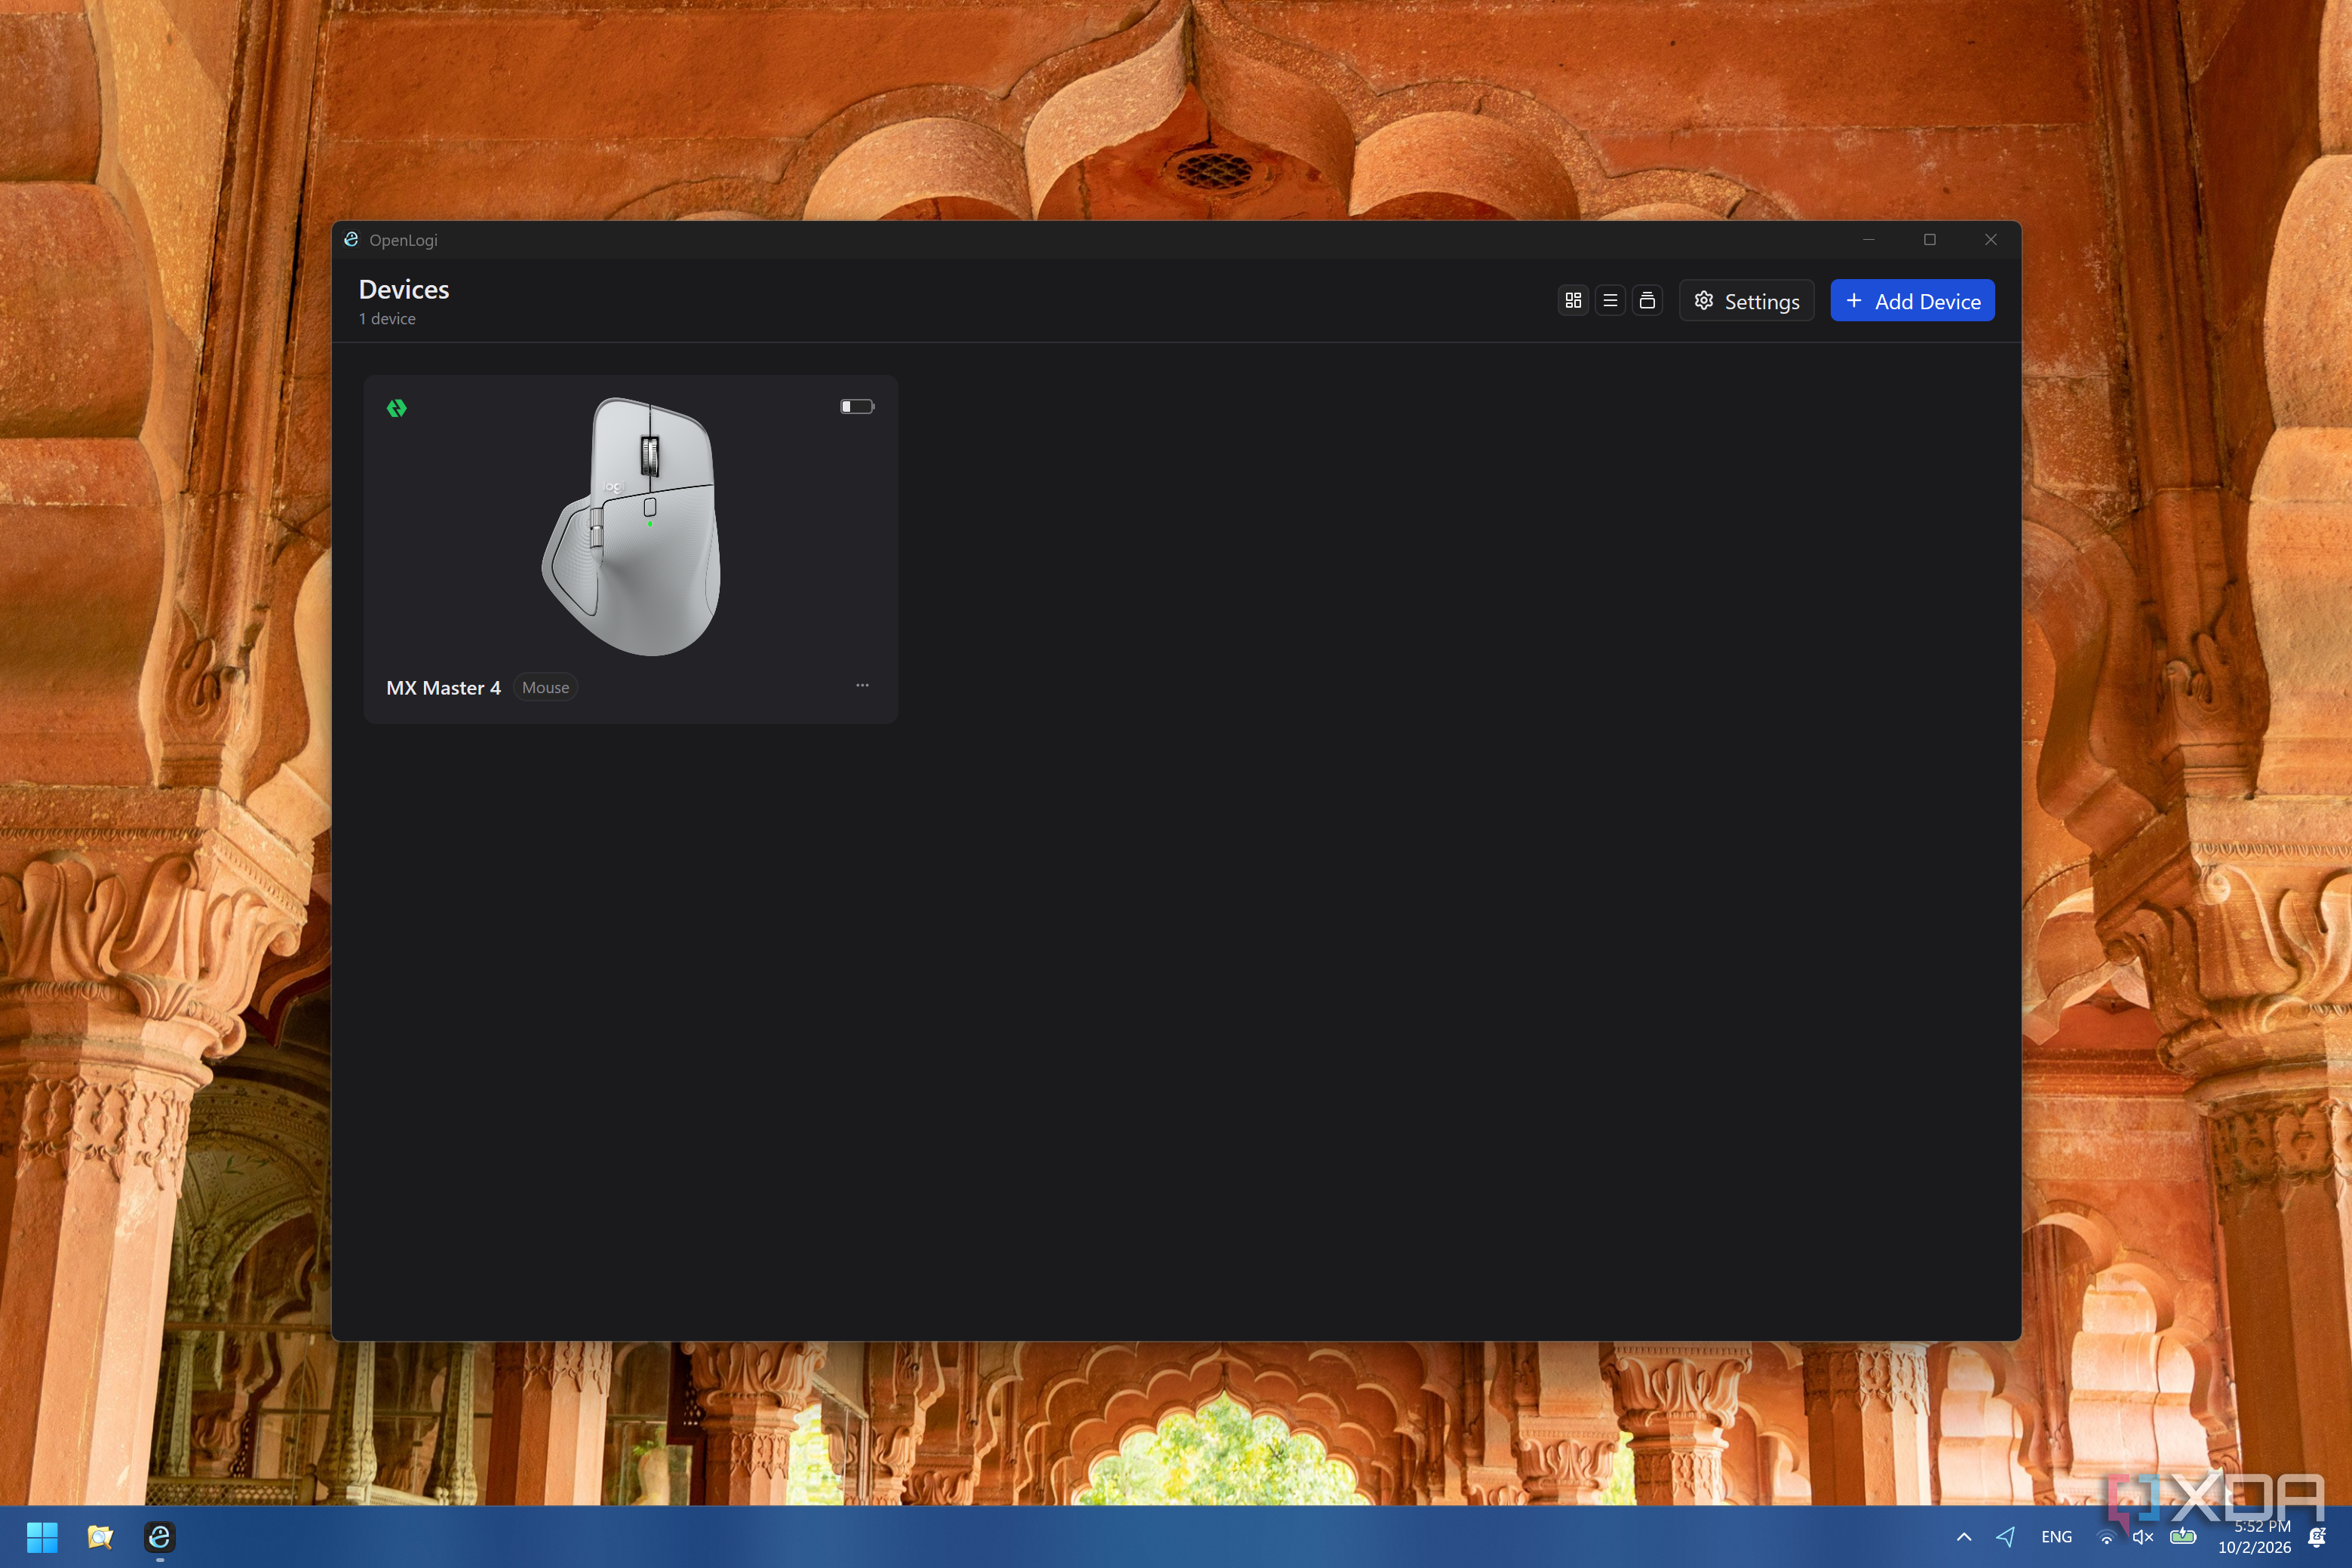The width and height of the screenshot is (2352, 1568).
Task: Open the clock showing 5:52 PM
Action: tap(2254, 1537)
